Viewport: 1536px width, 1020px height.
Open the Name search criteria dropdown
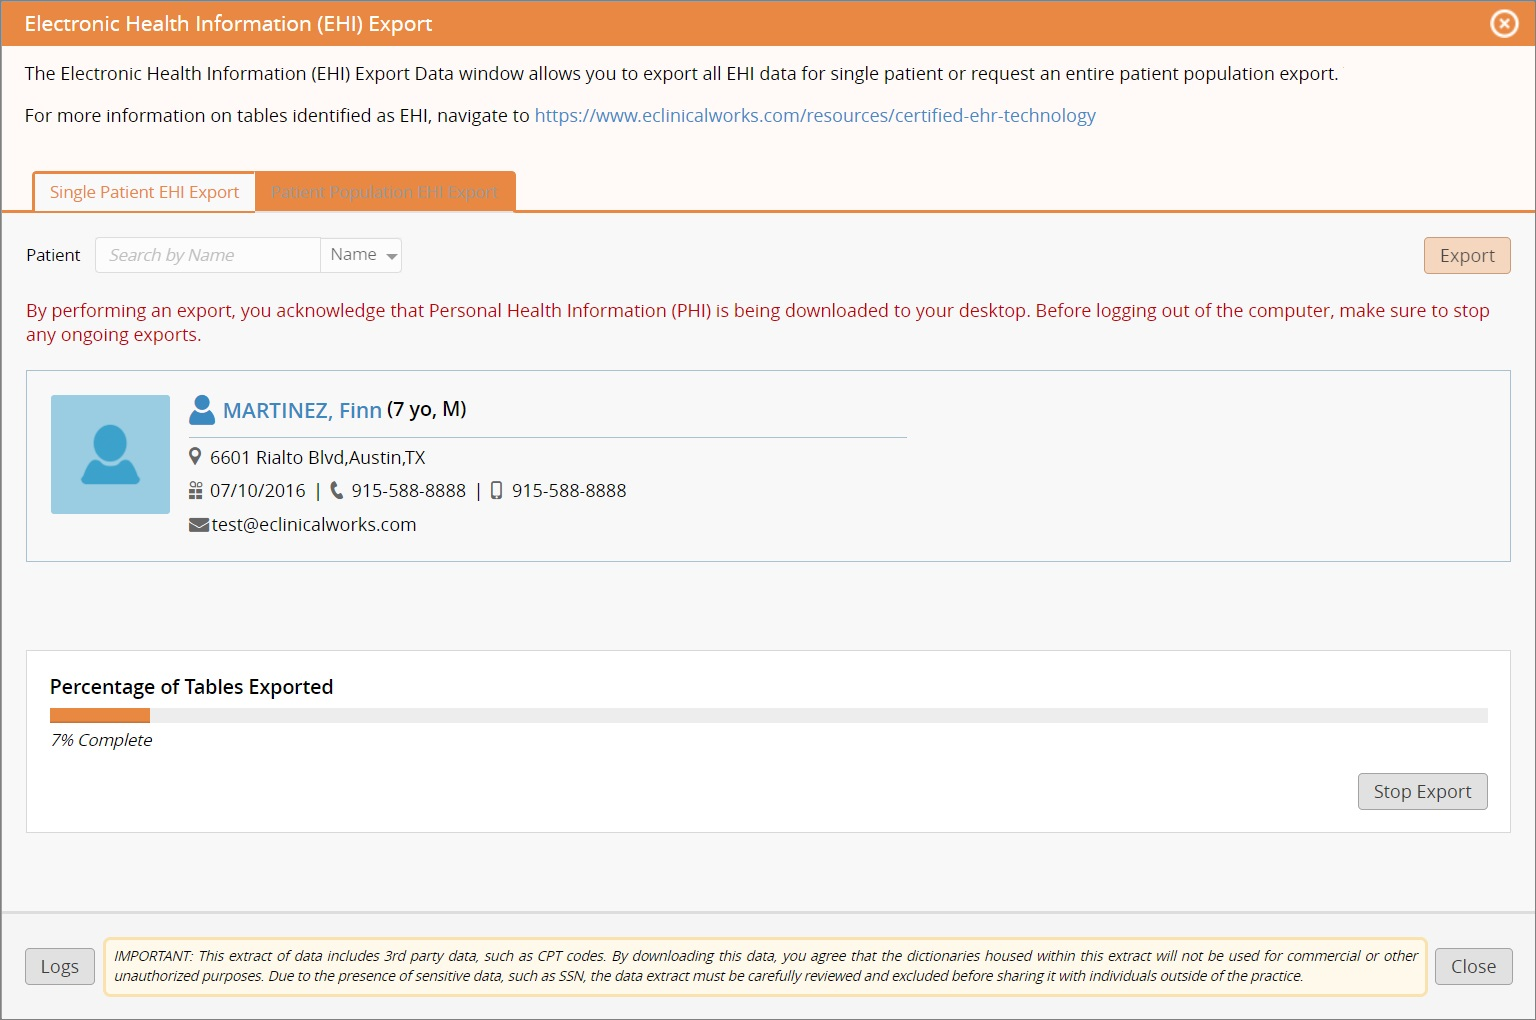point(360,255)
